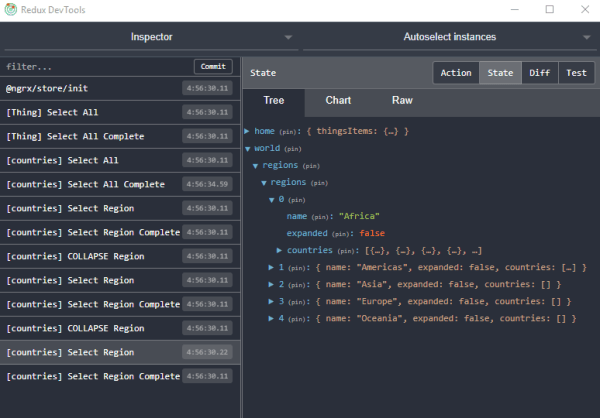Click the filter input field

pos(97,66)
